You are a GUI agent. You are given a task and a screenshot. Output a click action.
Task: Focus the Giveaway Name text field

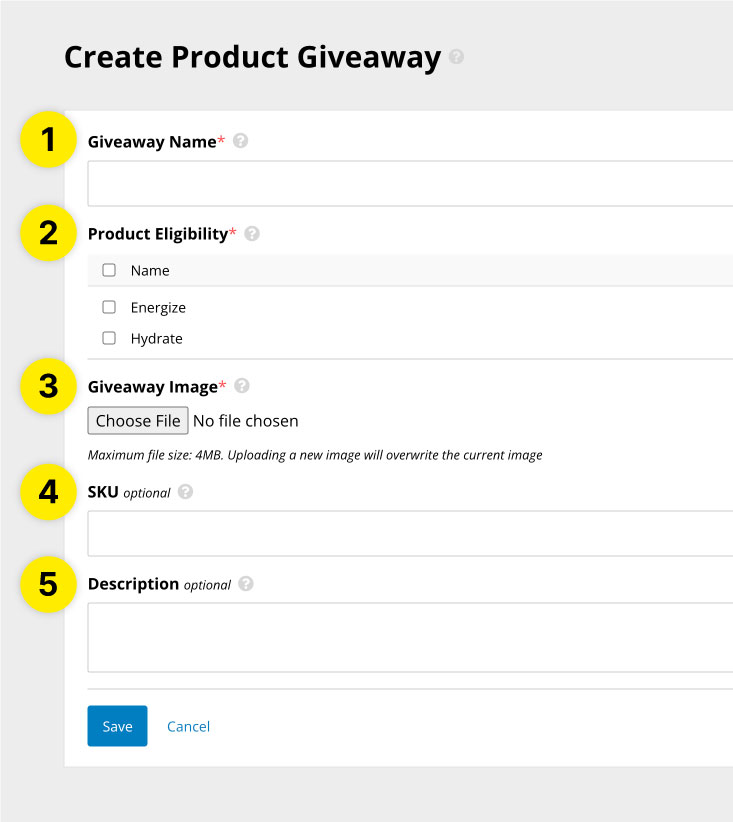click(410, 183)
